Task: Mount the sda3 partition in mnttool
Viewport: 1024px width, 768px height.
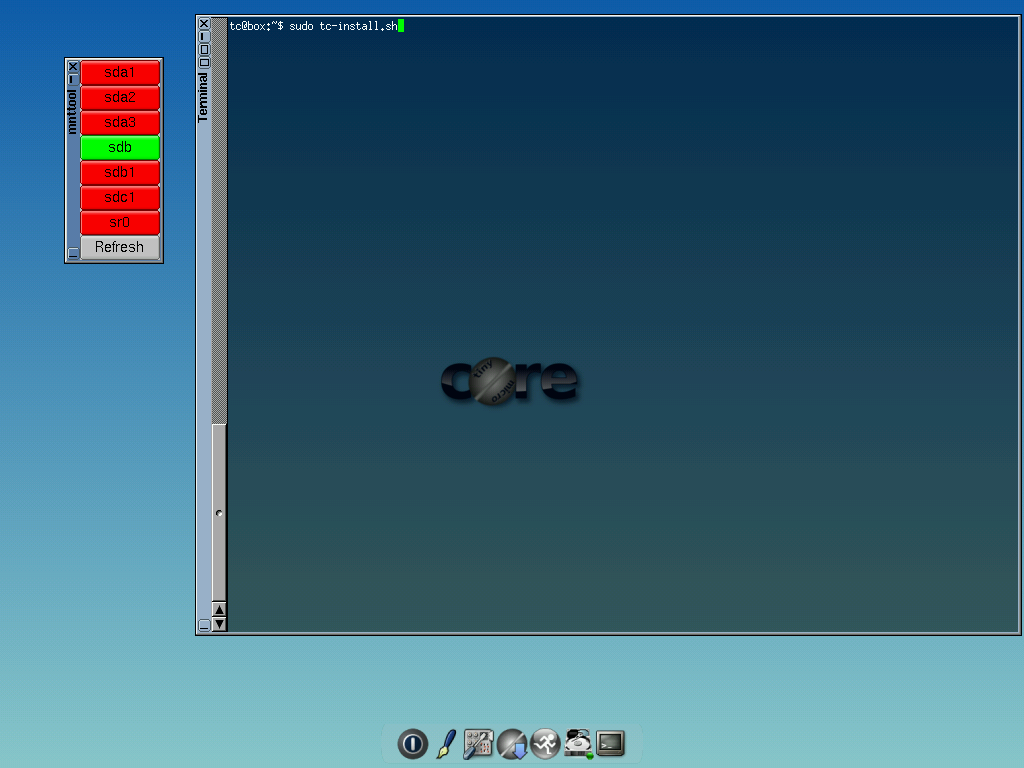Action: coord(120,123)
